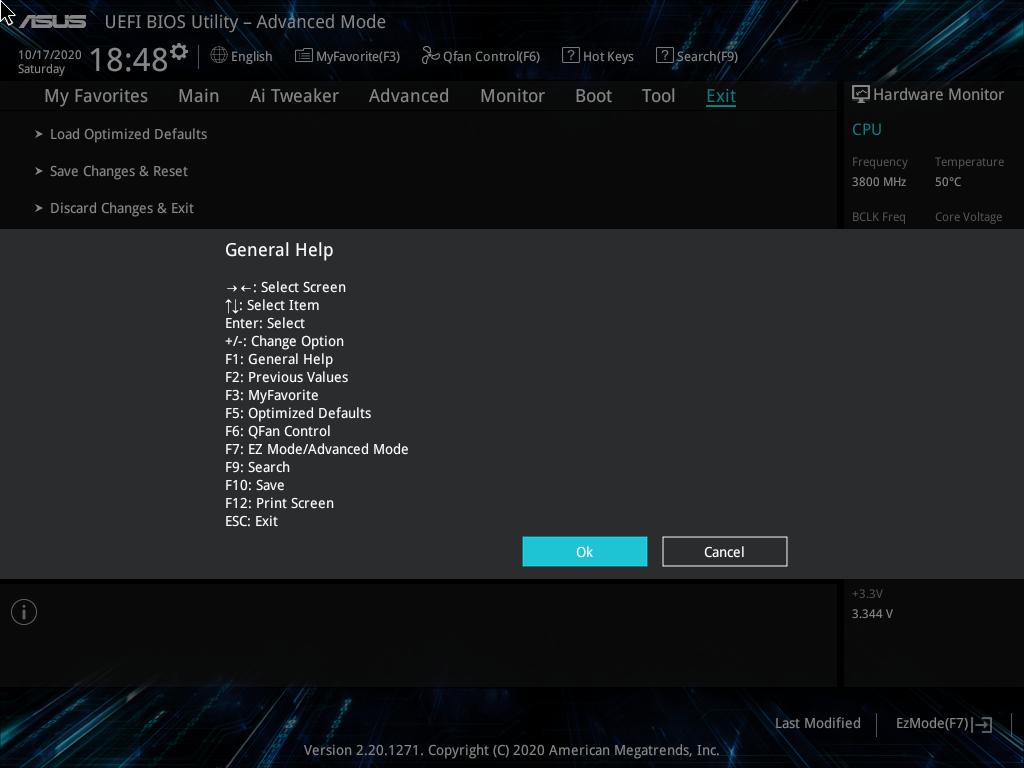Open the Ai Tweaker tab
Screen dimensions: 1024x768
[x=294, y=96]
